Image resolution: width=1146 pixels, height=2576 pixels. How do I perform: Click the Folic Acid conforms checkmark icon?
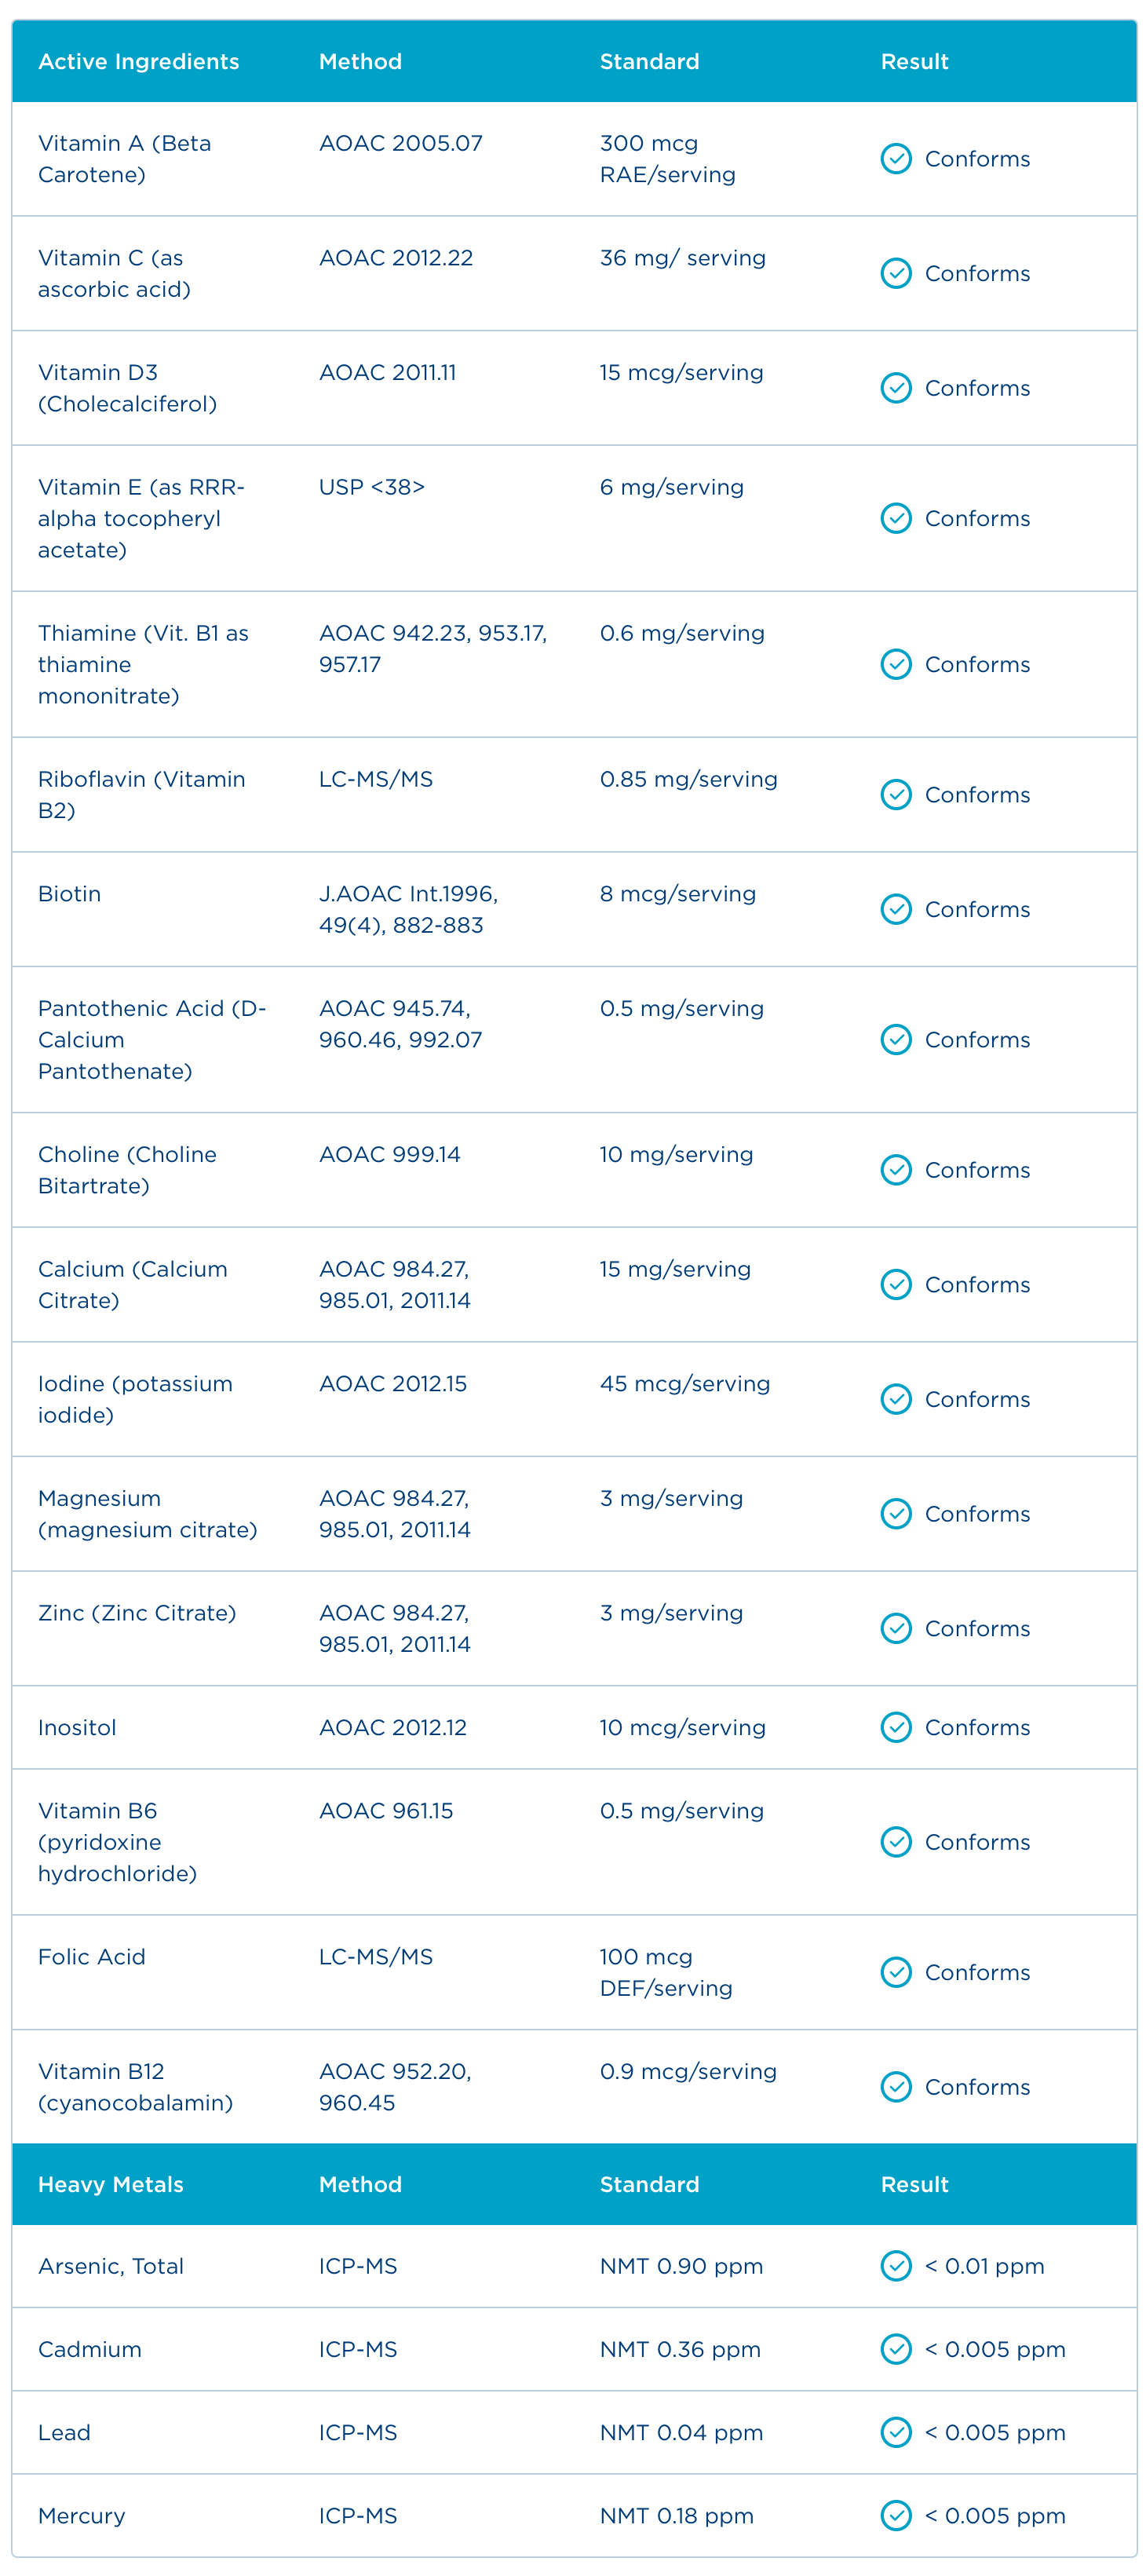pos(895,1972)
